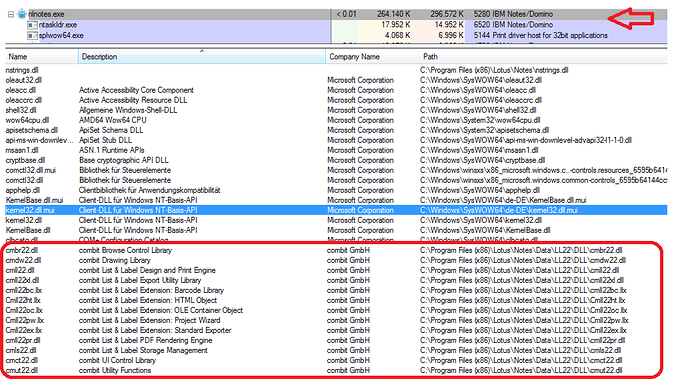
Task: Click 'combit List & Label PDF Rendering Engine'
Action: (146, 340)
